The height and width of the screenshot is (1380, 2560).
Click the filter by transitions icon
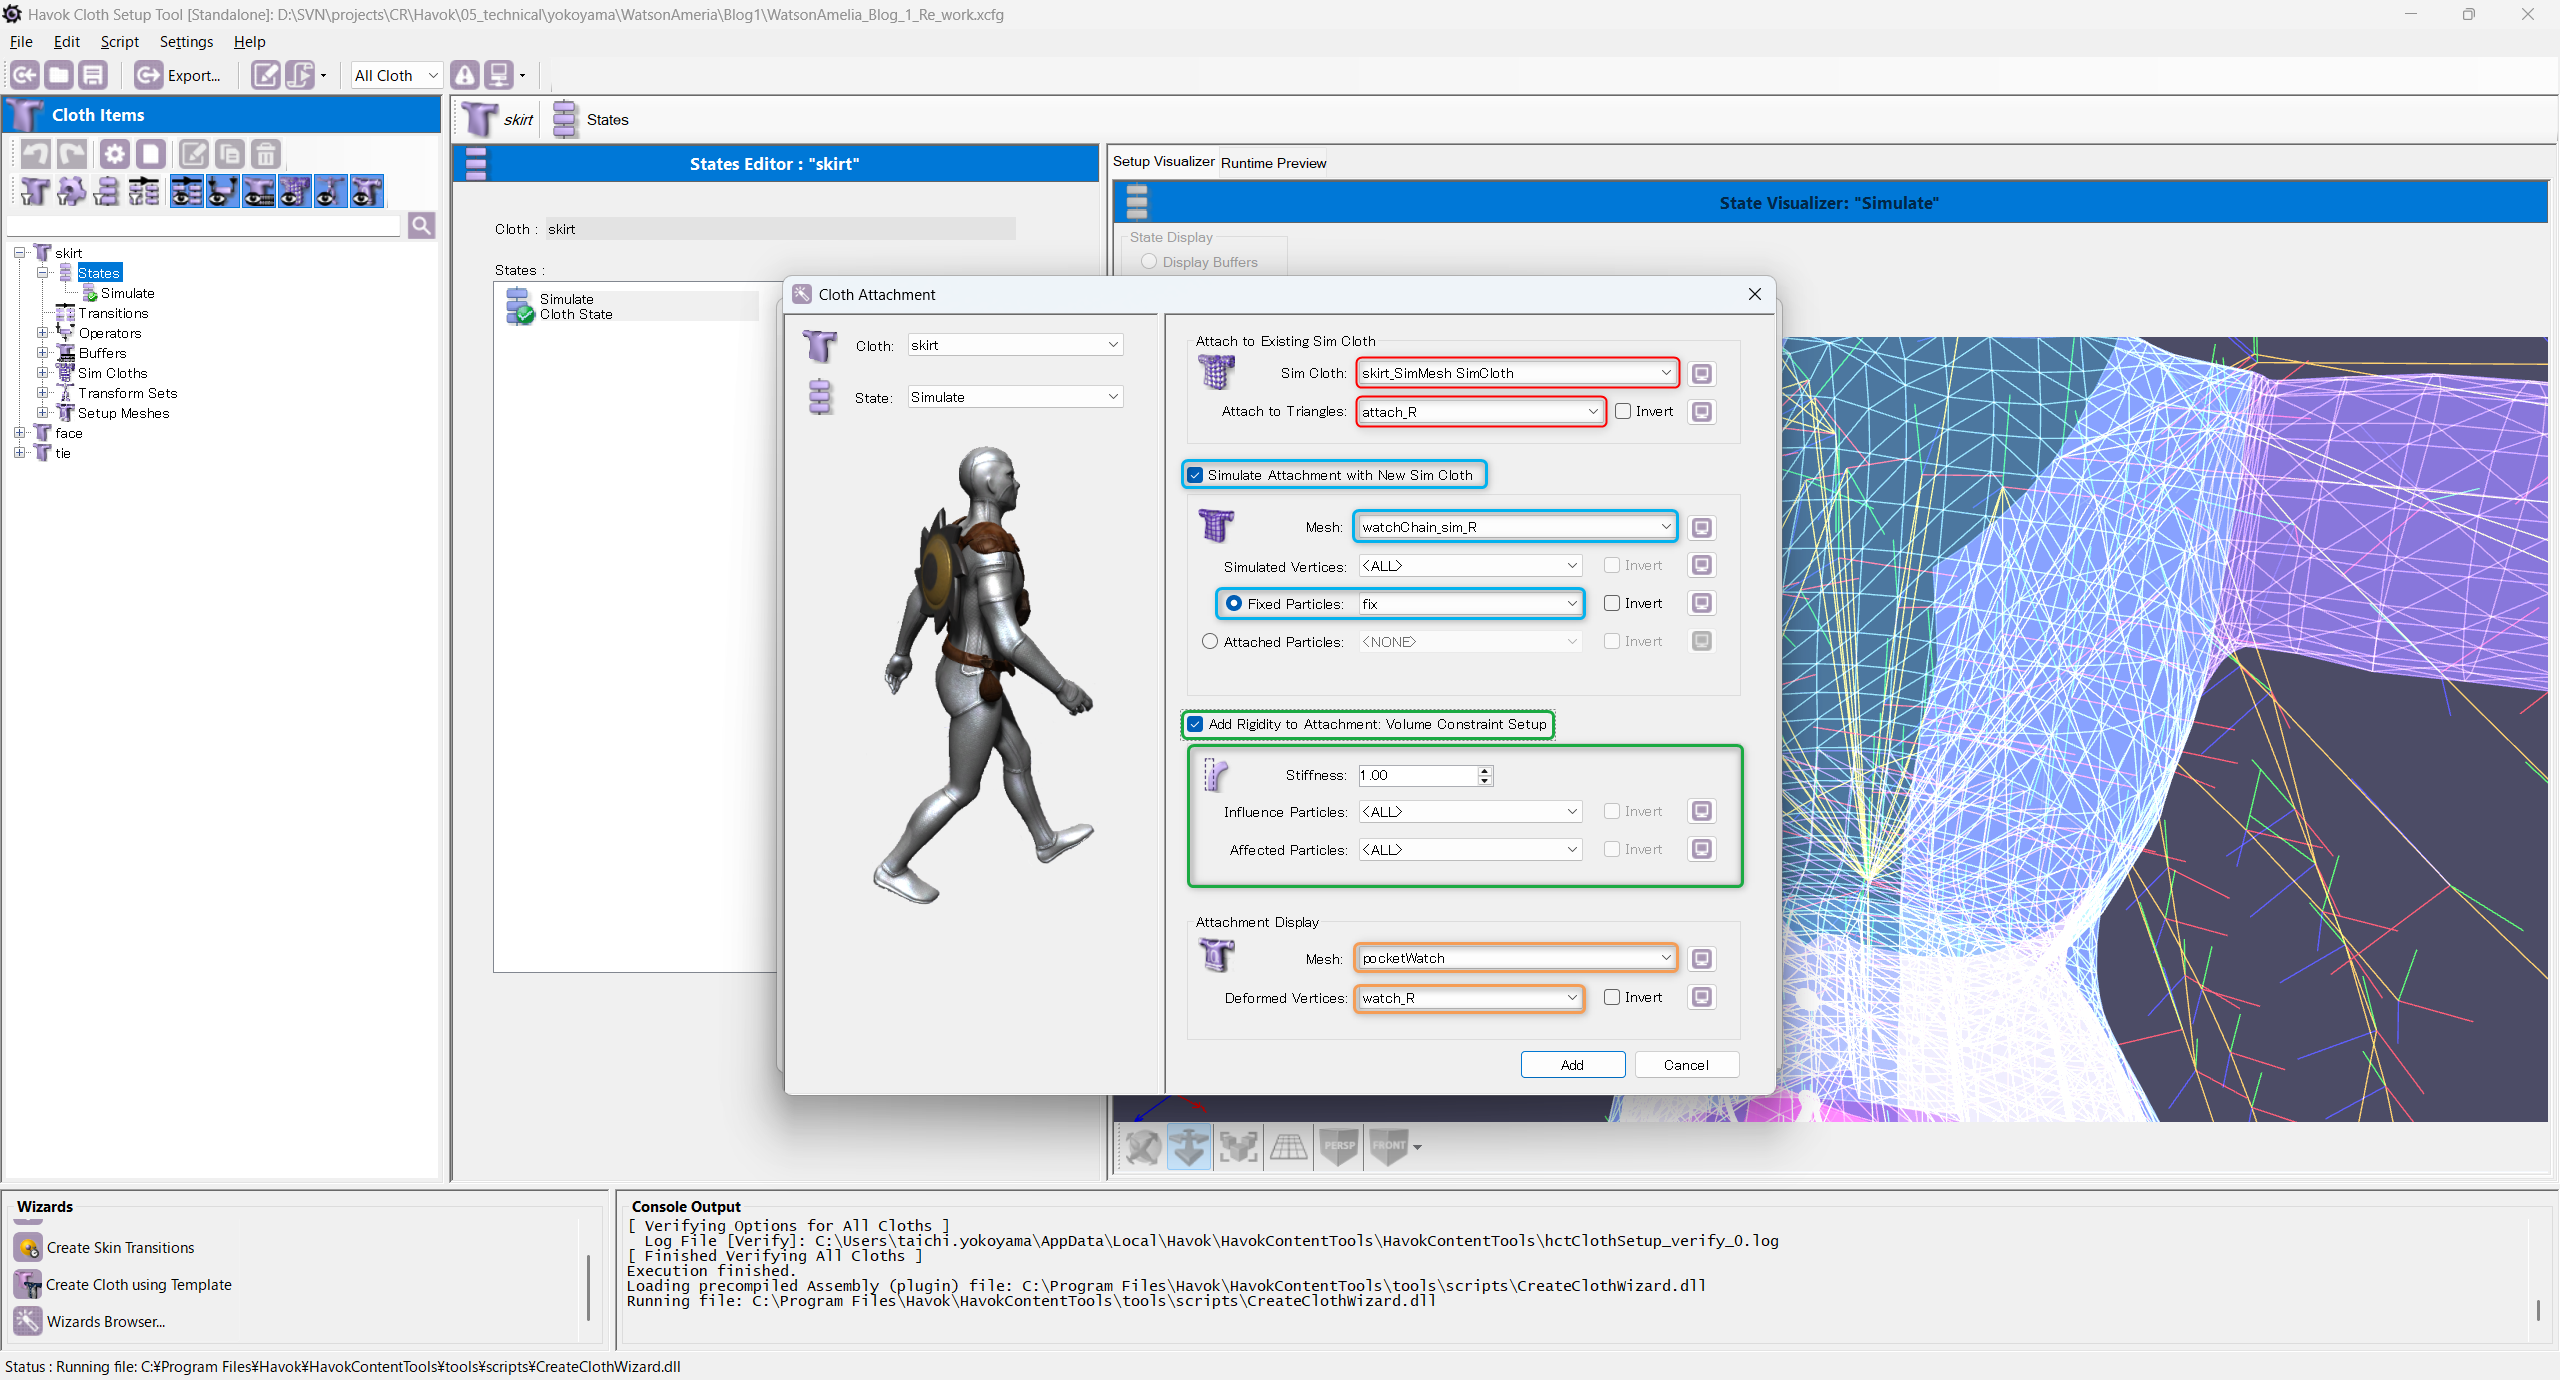(x=143, y=191)
